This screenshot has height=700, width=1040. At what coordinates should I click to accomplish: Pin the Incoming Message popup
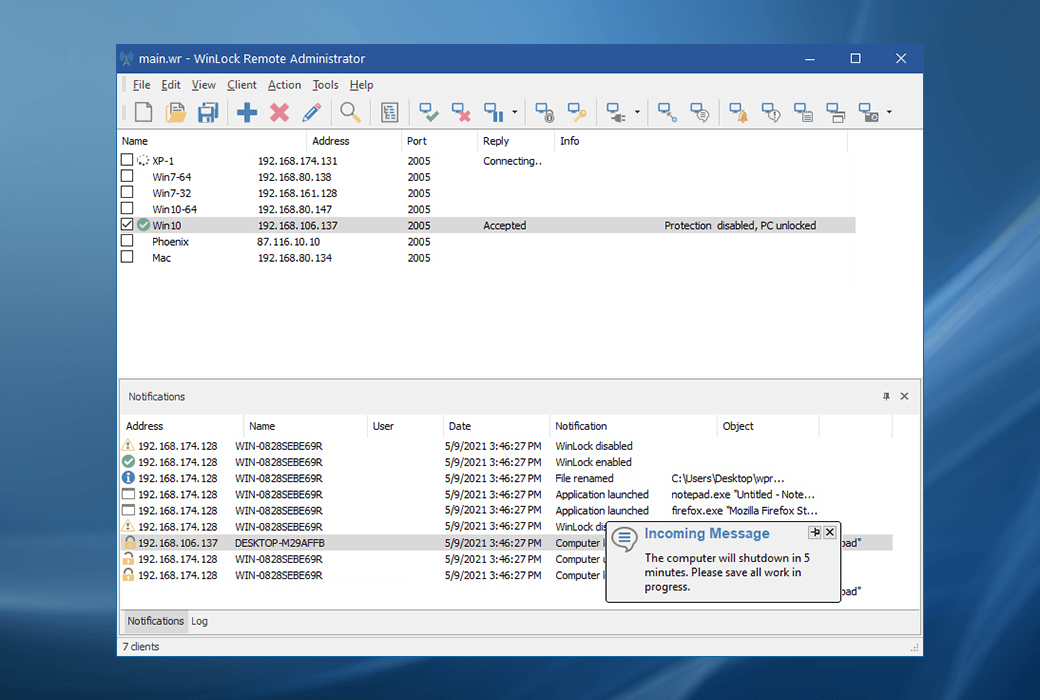(814, 532)
